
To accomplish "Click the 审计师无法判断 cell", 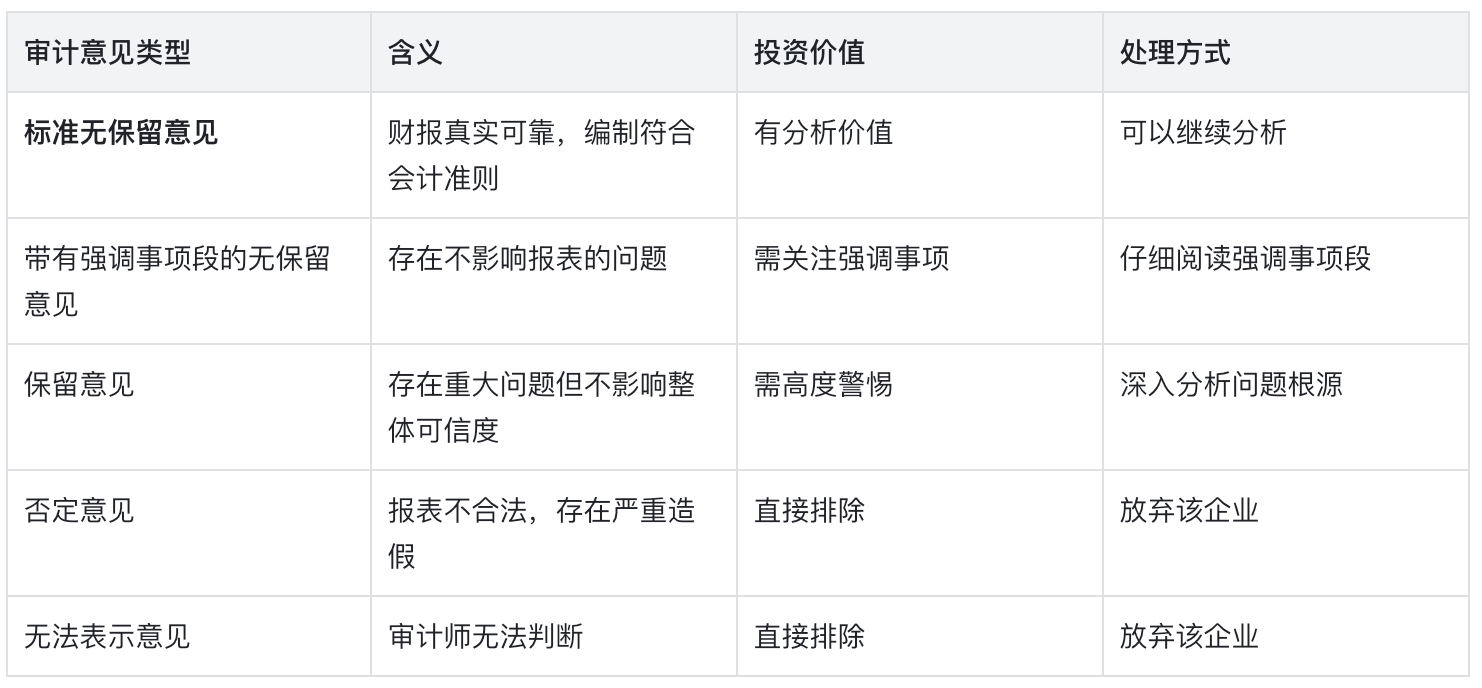I will (x=554, y=636).
